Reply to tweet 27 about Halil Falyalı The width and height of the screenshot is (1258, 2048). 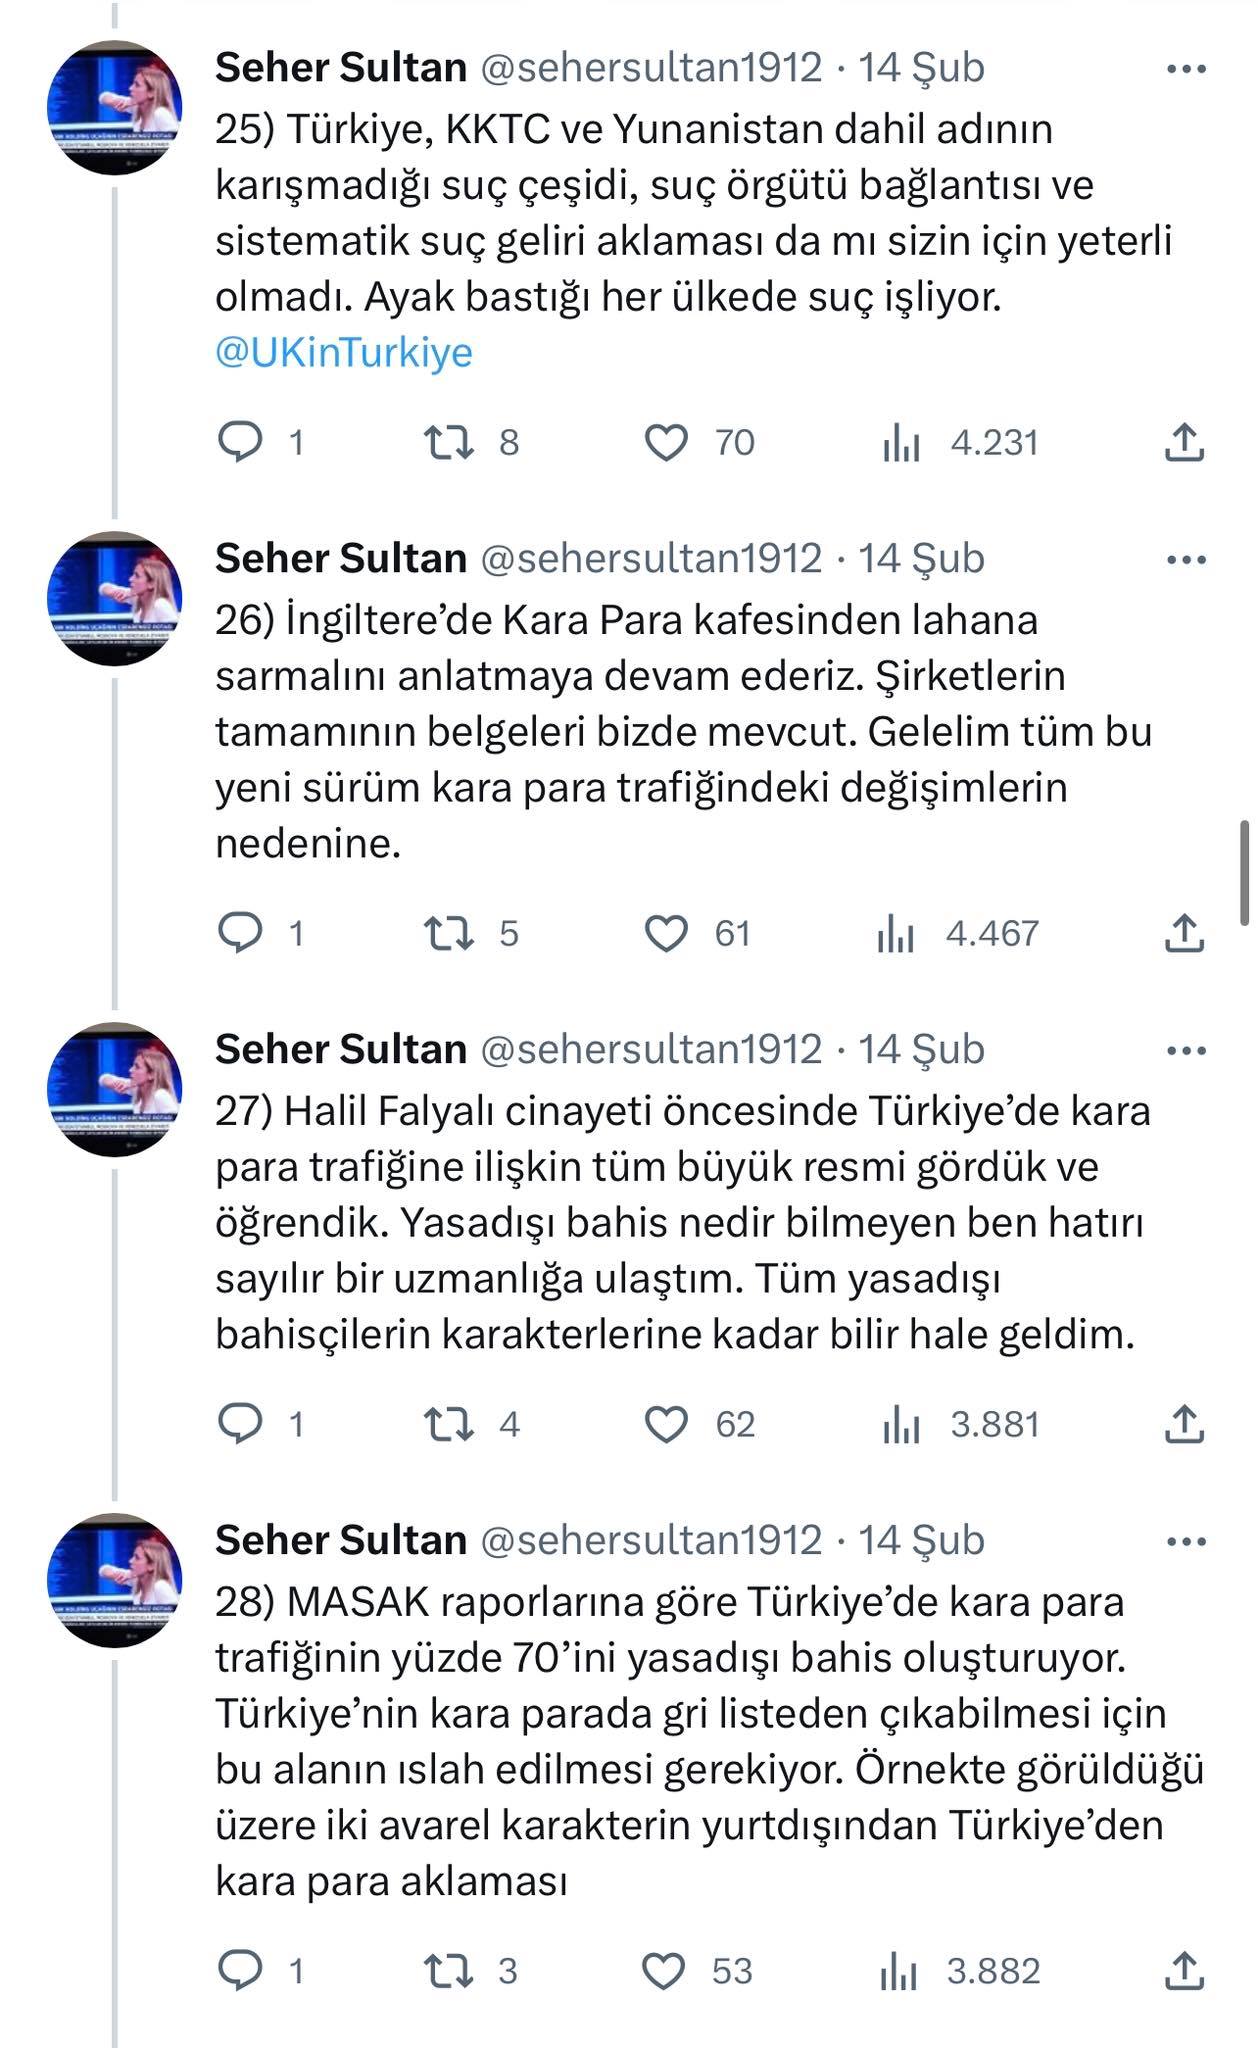240,1424
